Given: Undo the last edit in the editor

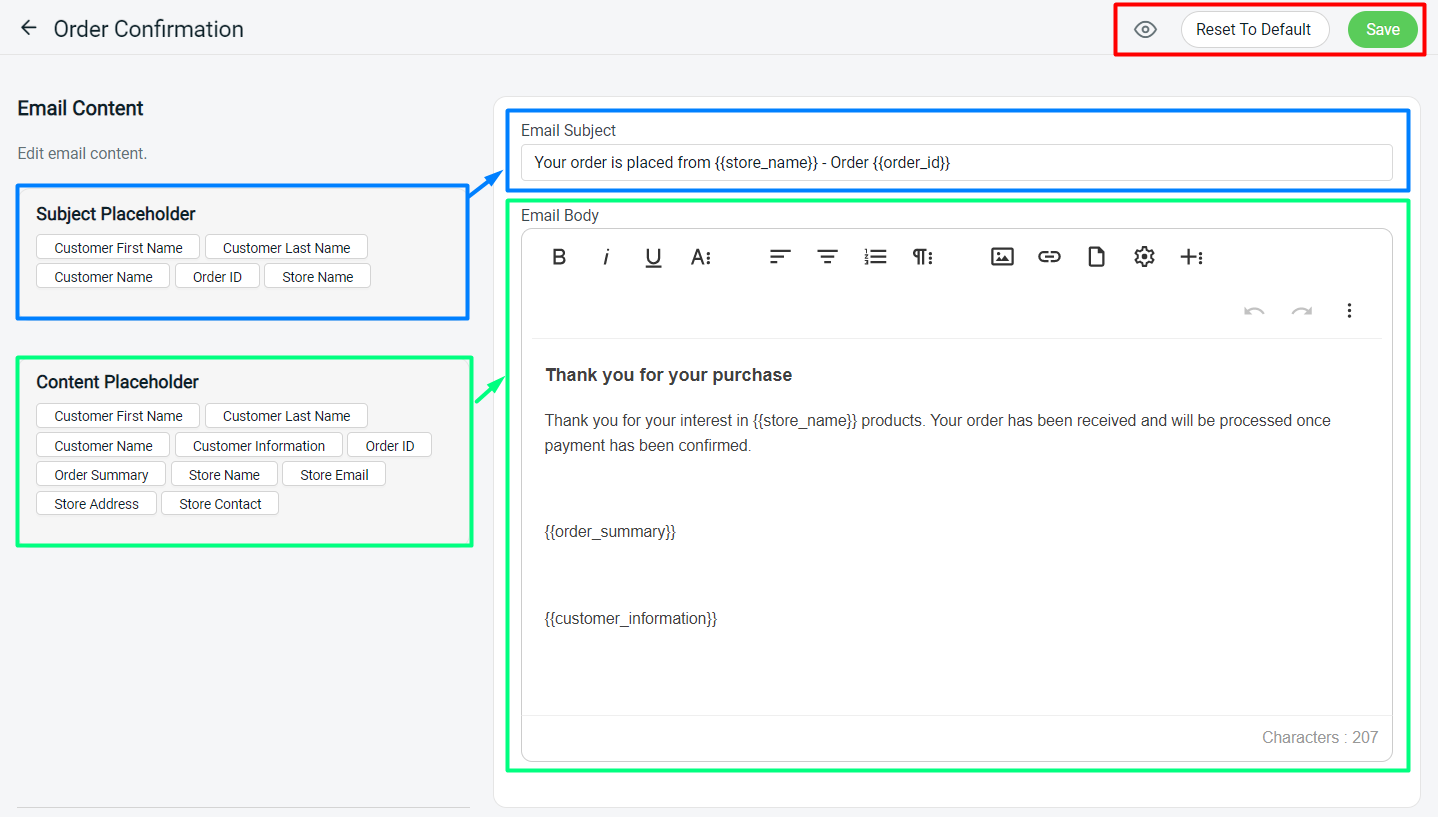Looking at the screenshot, I should tap(1254, 311).
